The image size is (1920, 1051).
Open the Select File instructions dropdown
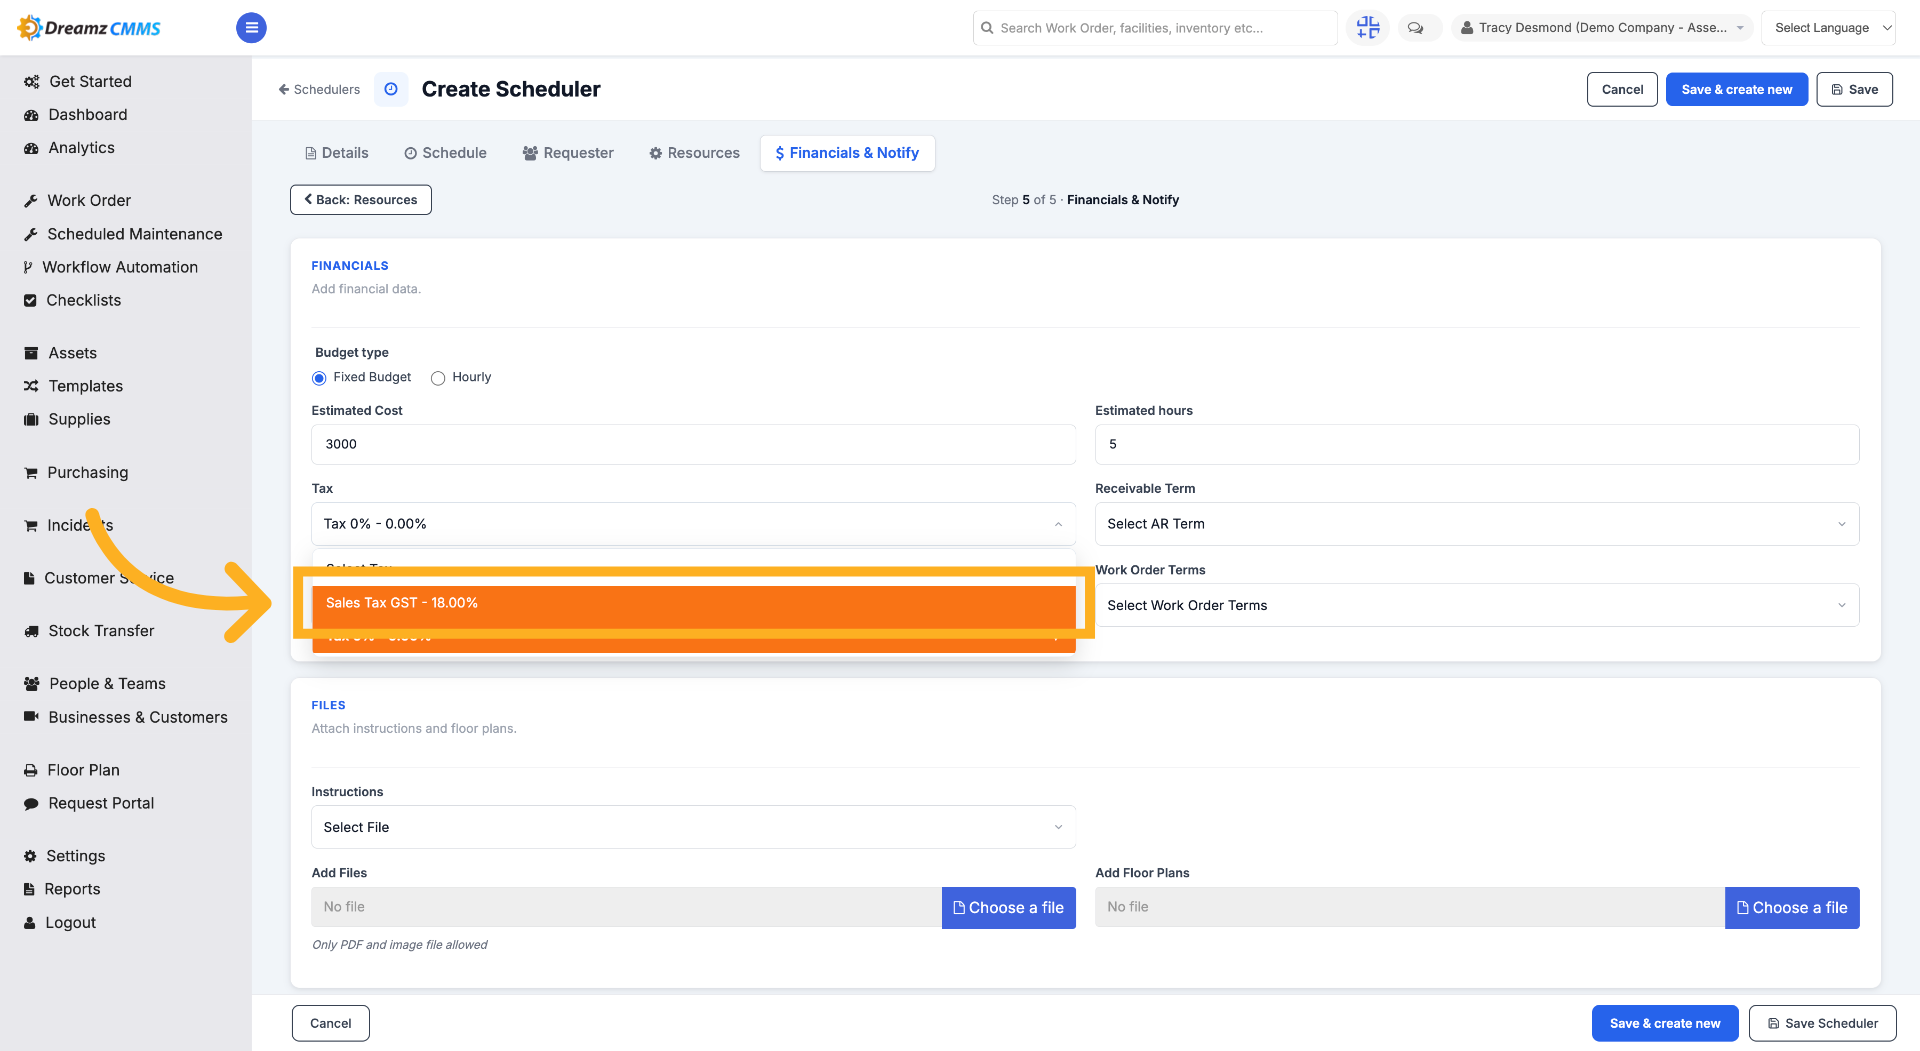pyautogui.click(x=694, y=827)
